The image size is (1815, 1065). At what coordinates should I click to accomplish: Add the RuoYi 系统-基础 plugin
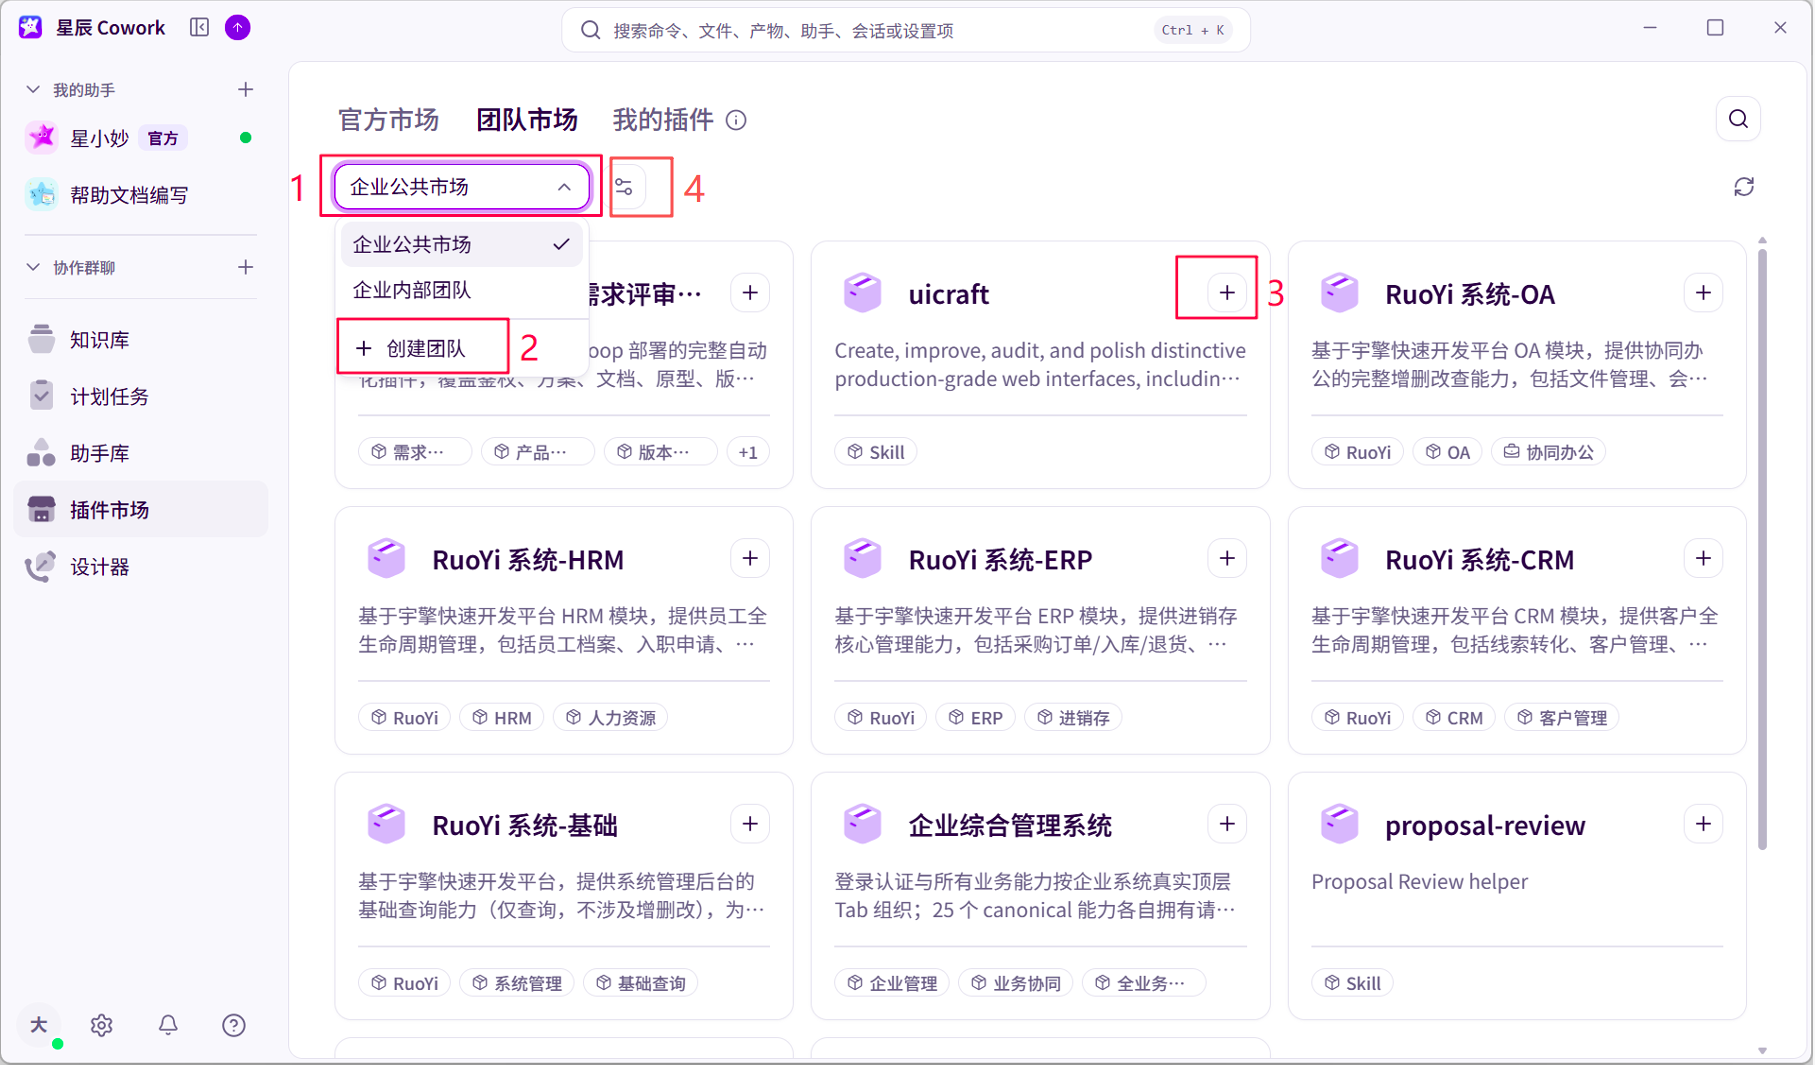click(750, 824)
